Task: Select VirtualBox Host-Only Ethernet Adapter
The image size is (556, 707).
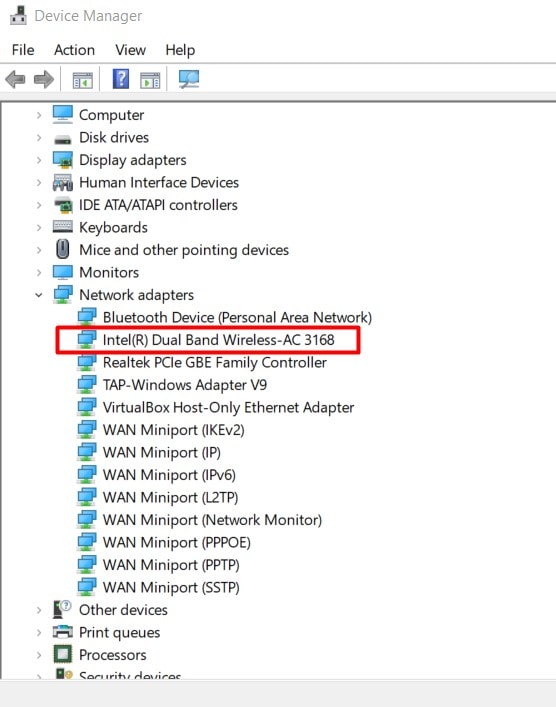Action: [x=228, y=407]
